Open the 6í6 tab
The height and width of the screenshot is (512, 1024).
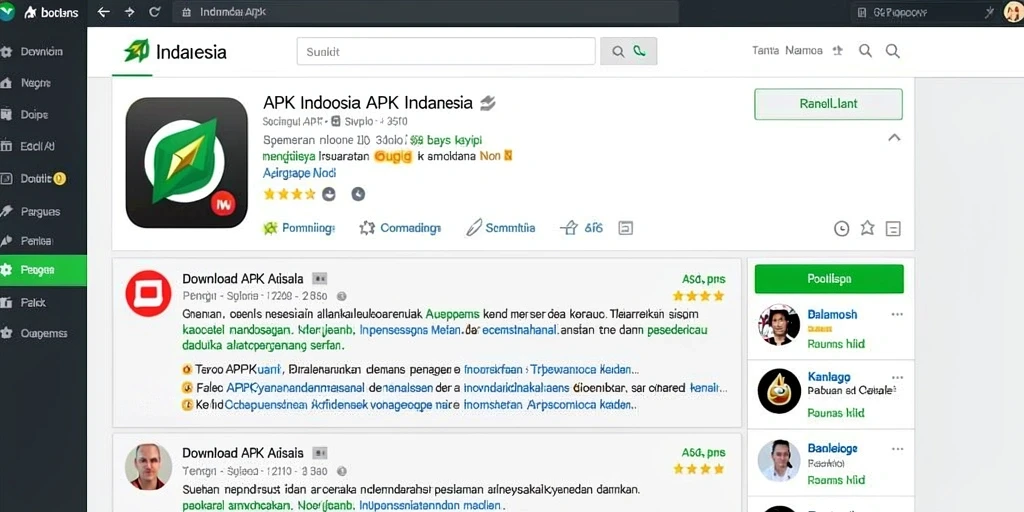point(582,228)
